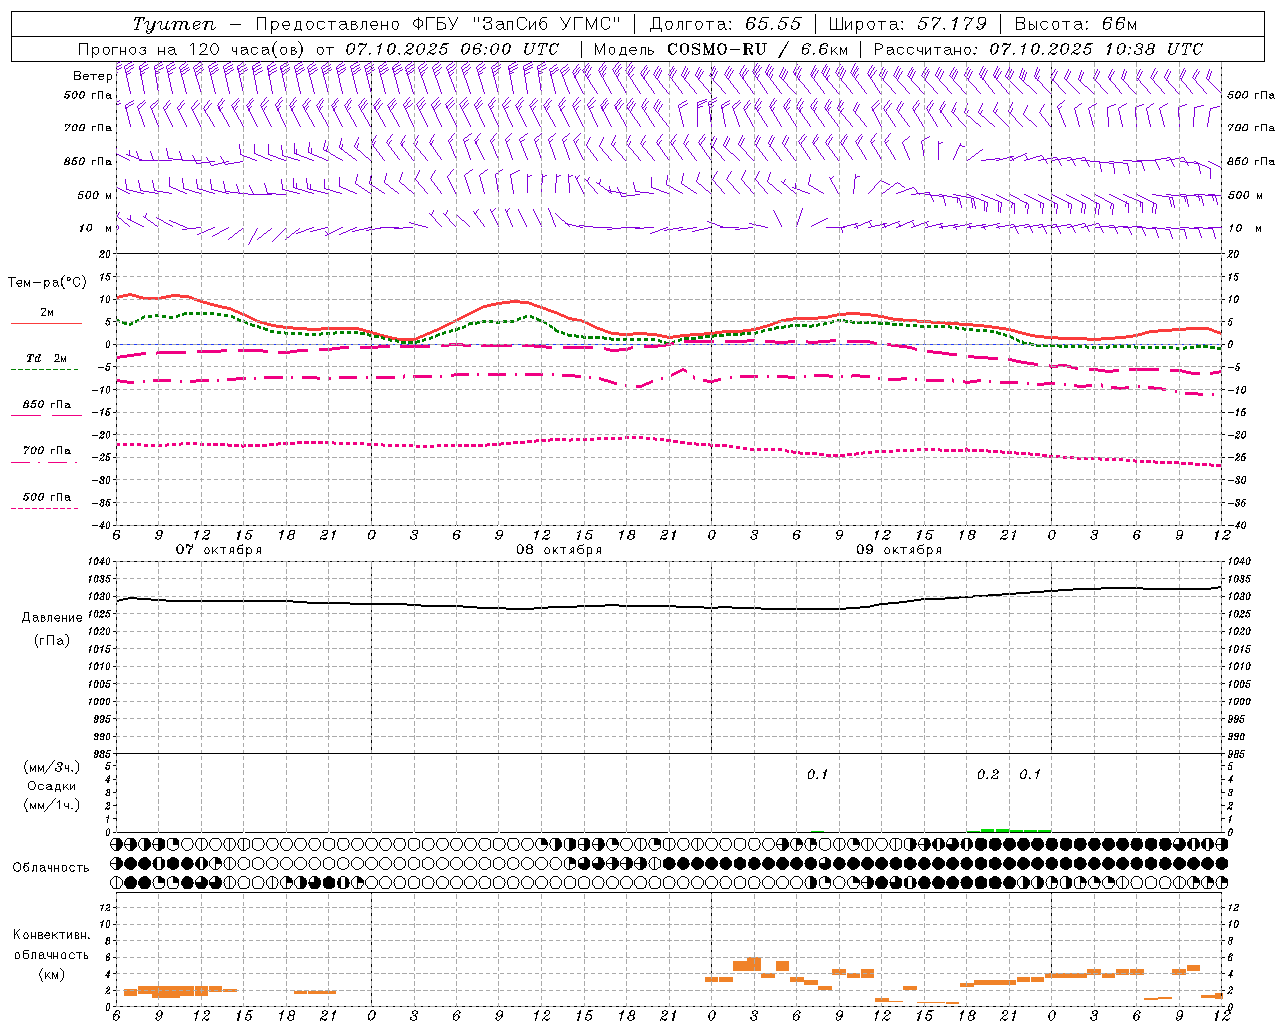Click the Осадки panel label
1280x1024 pixels.
(52, 786)
